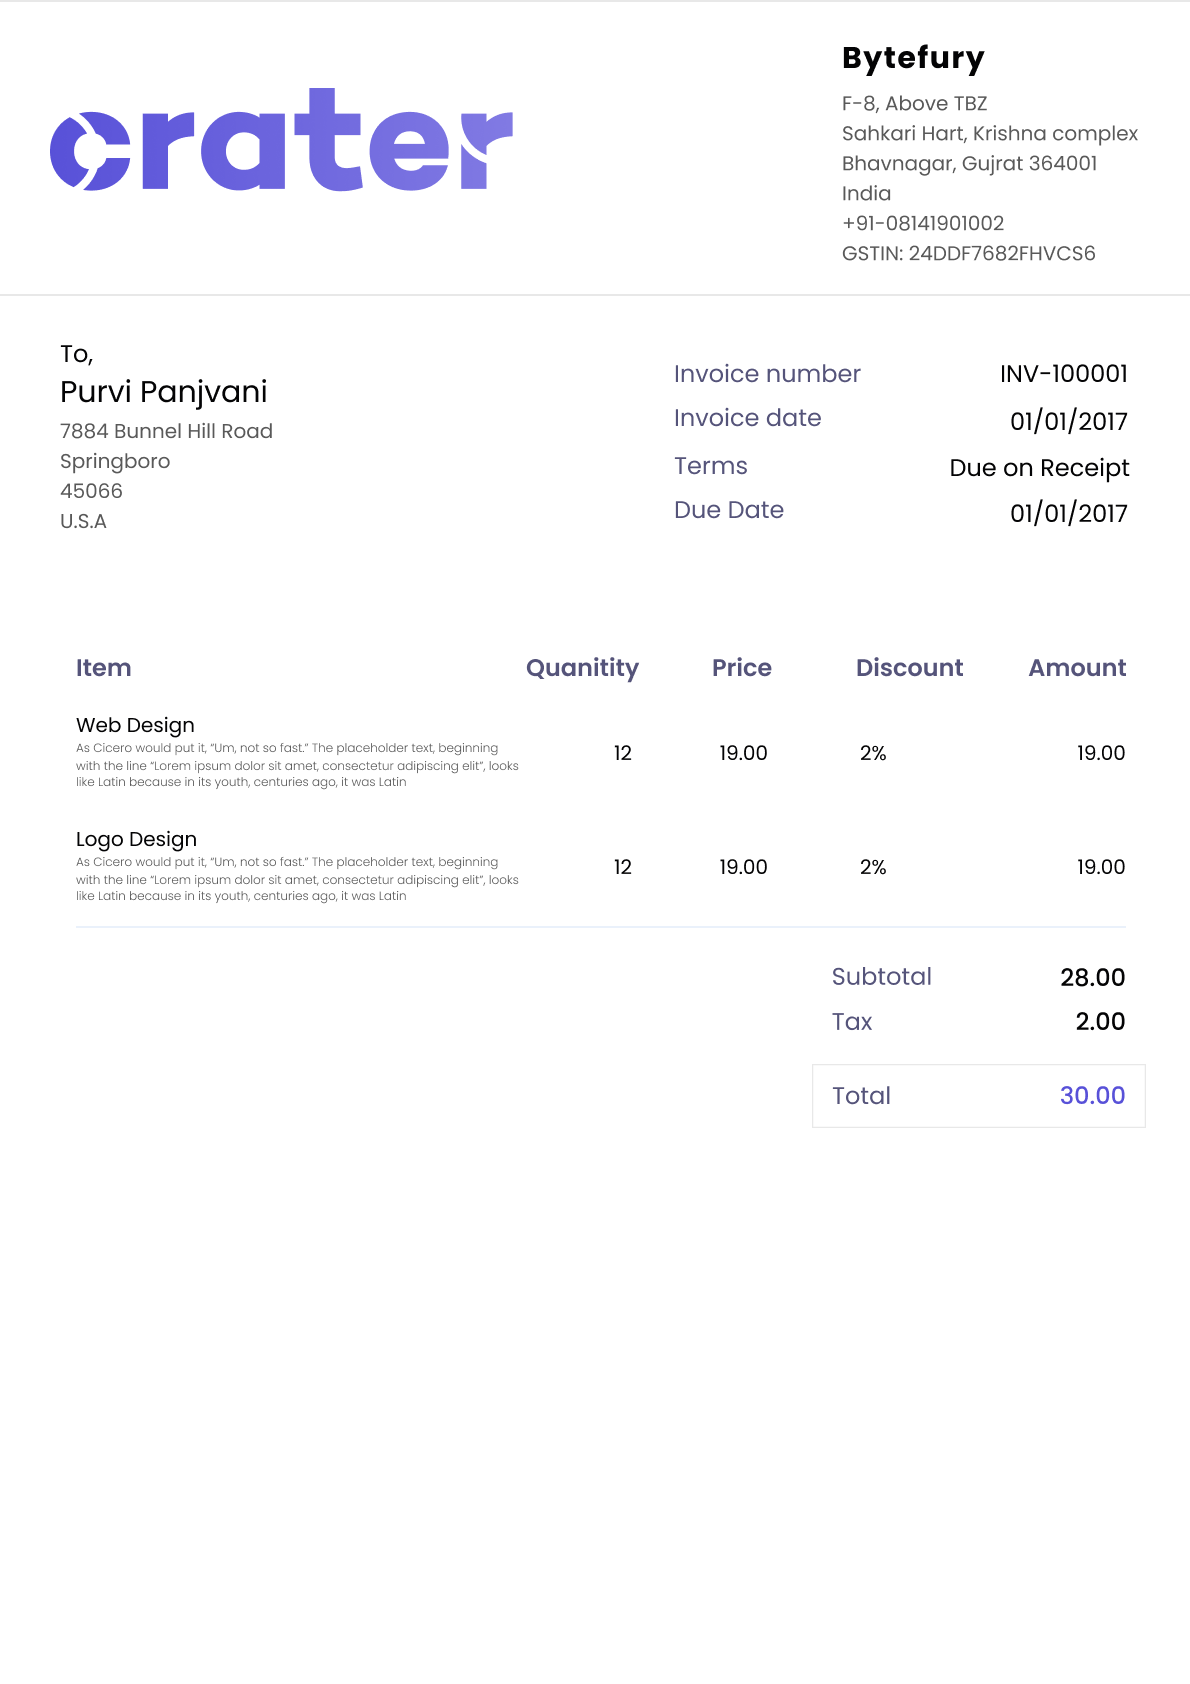This screenshot has height=1684, width=1190.
Task: Select the GSTIN number line
Action: pyautogui.click(x=968, y=254)
